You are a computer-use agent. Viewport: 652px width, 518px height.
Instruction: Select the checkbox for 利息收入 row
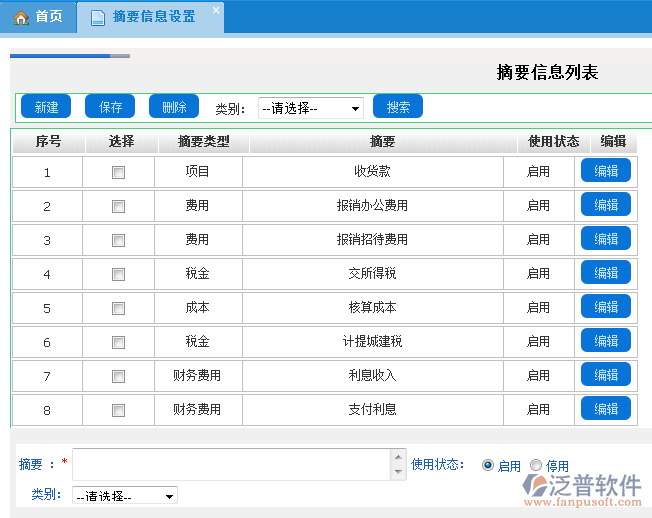click(118, 376)
